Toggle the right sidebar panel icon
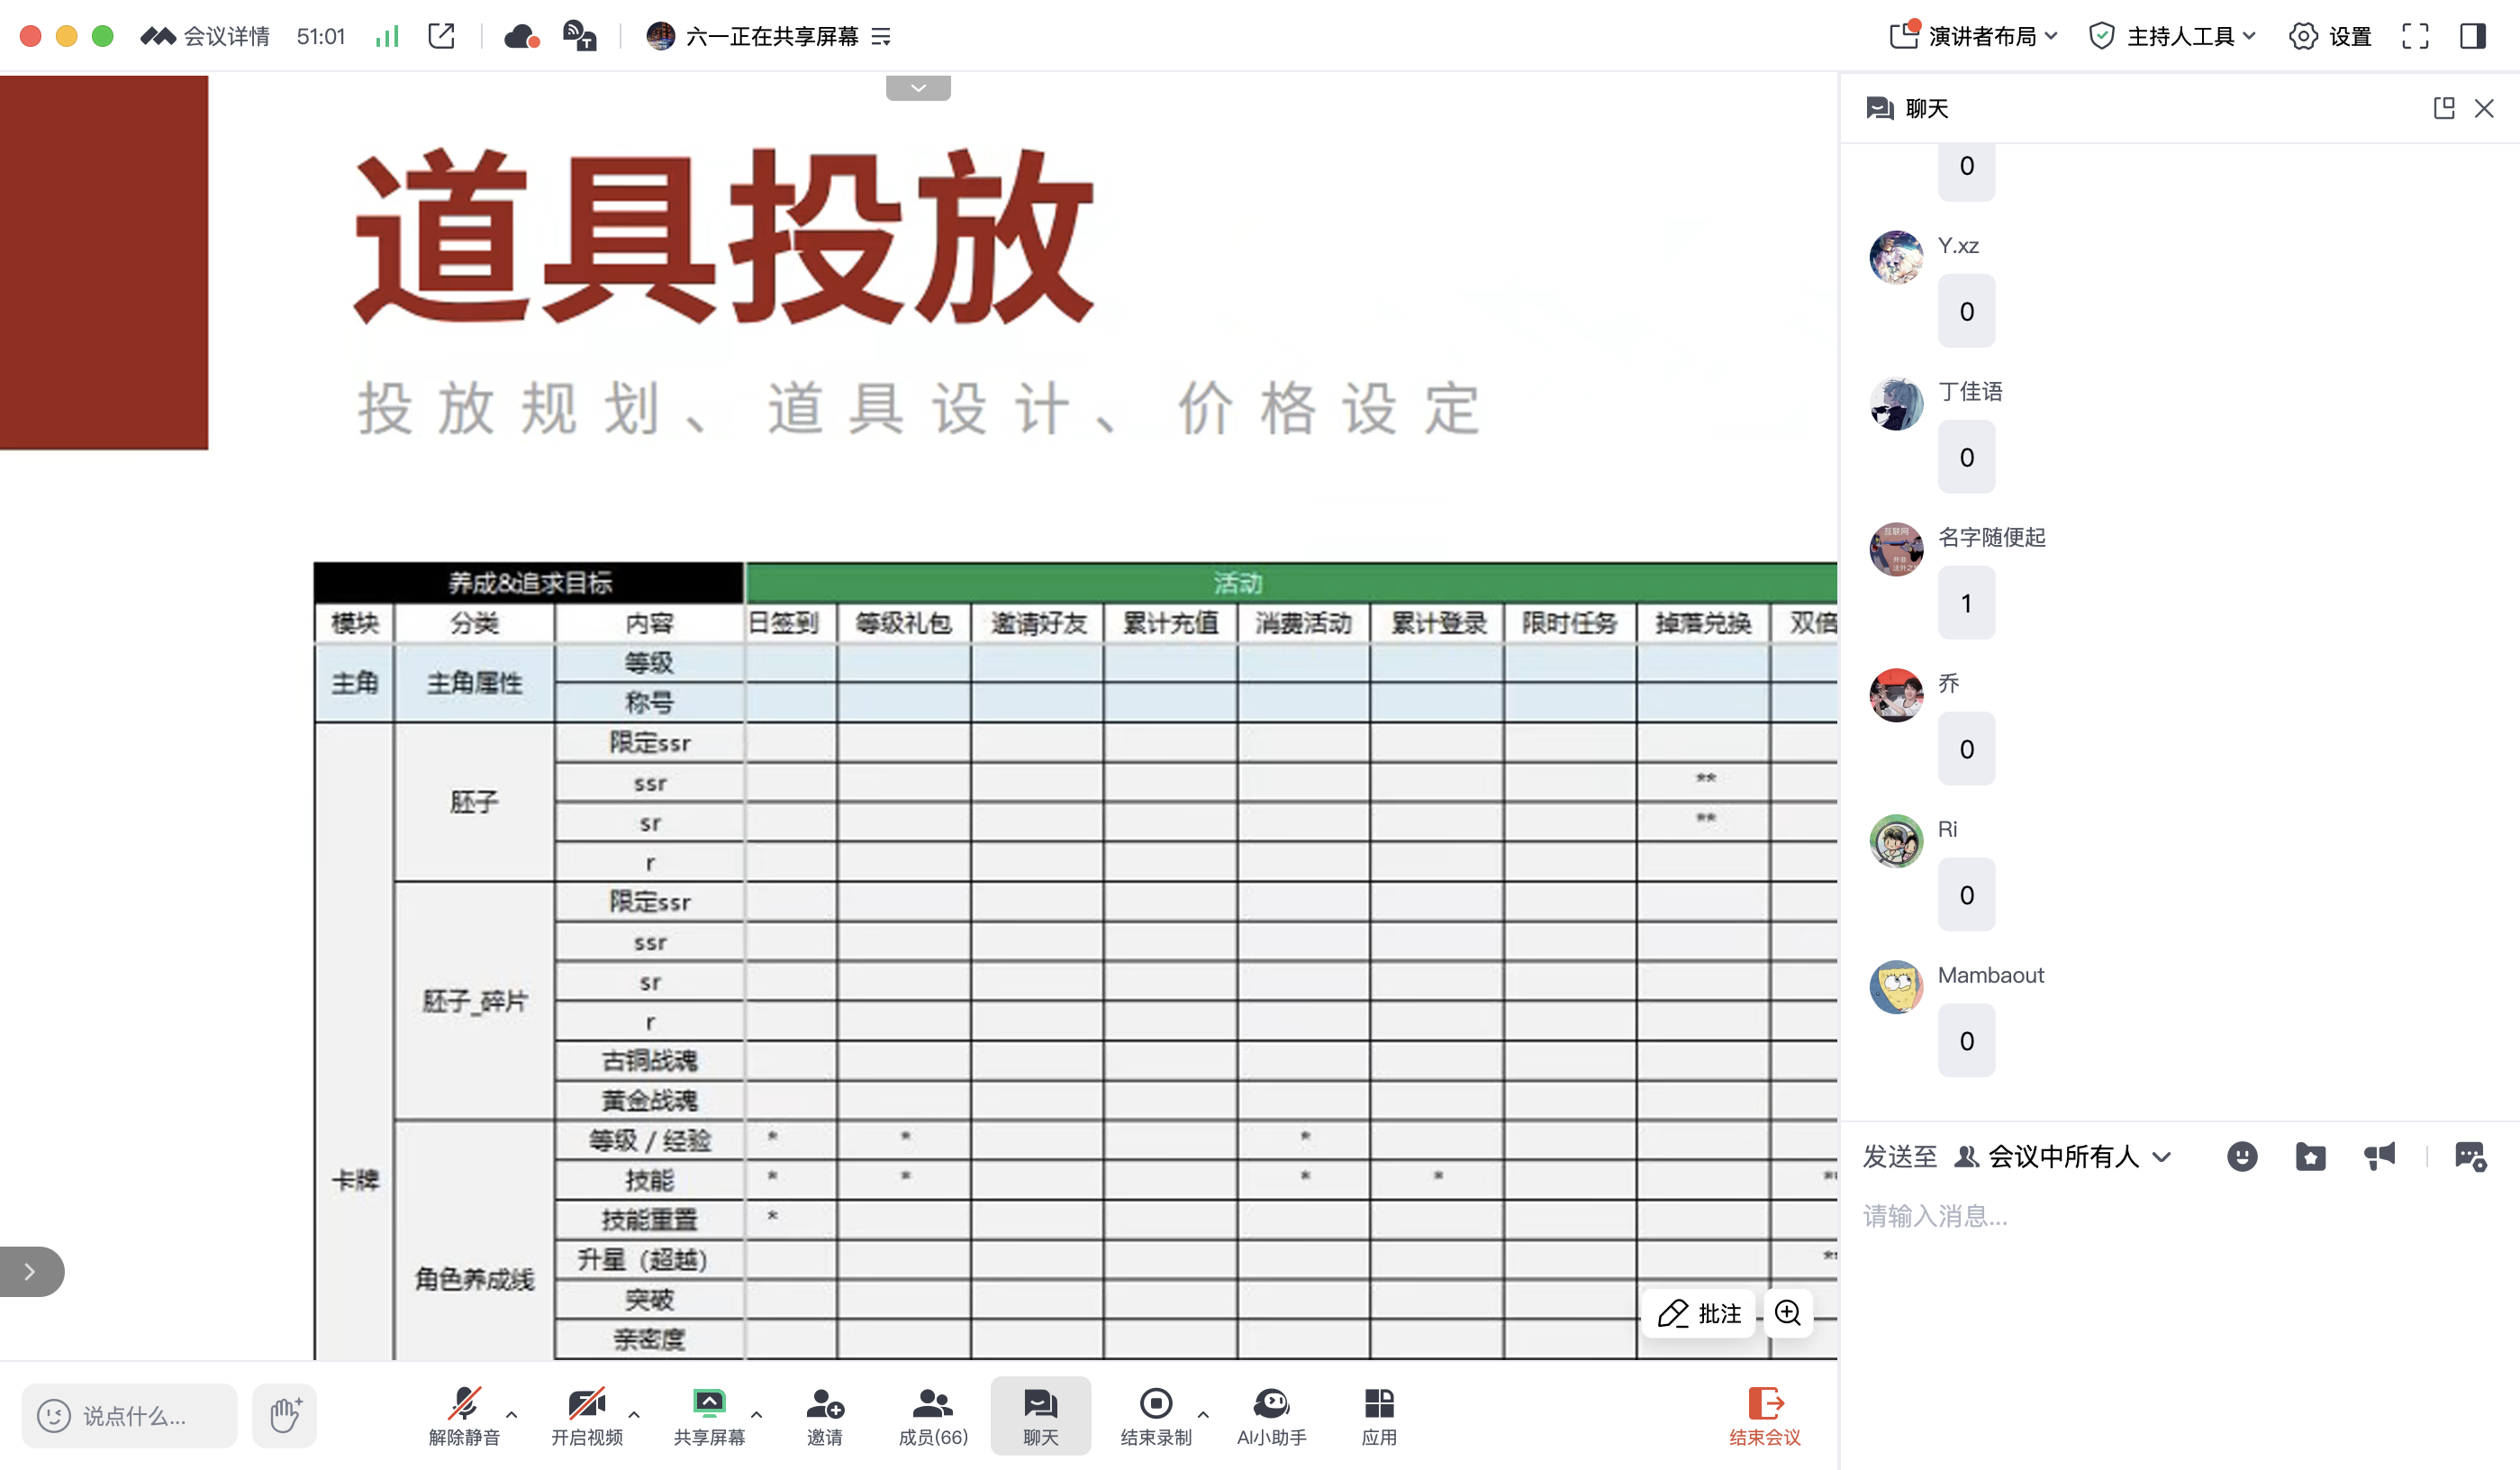This screenshot has height=1470, width=2520. (2472, 37)
